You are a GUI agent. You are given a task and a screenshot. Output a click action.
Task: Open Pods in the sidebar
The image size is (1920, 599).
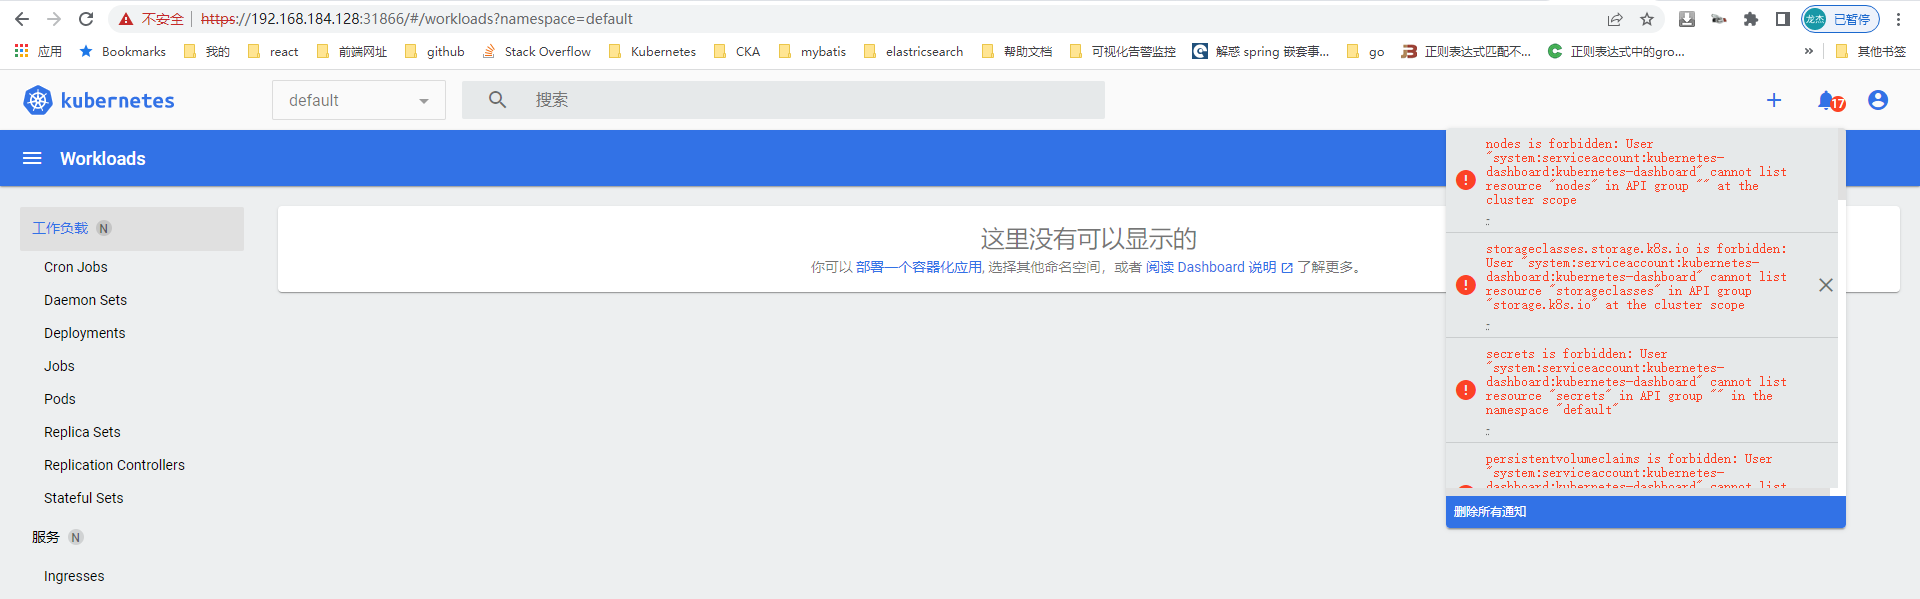click(60, 399)
